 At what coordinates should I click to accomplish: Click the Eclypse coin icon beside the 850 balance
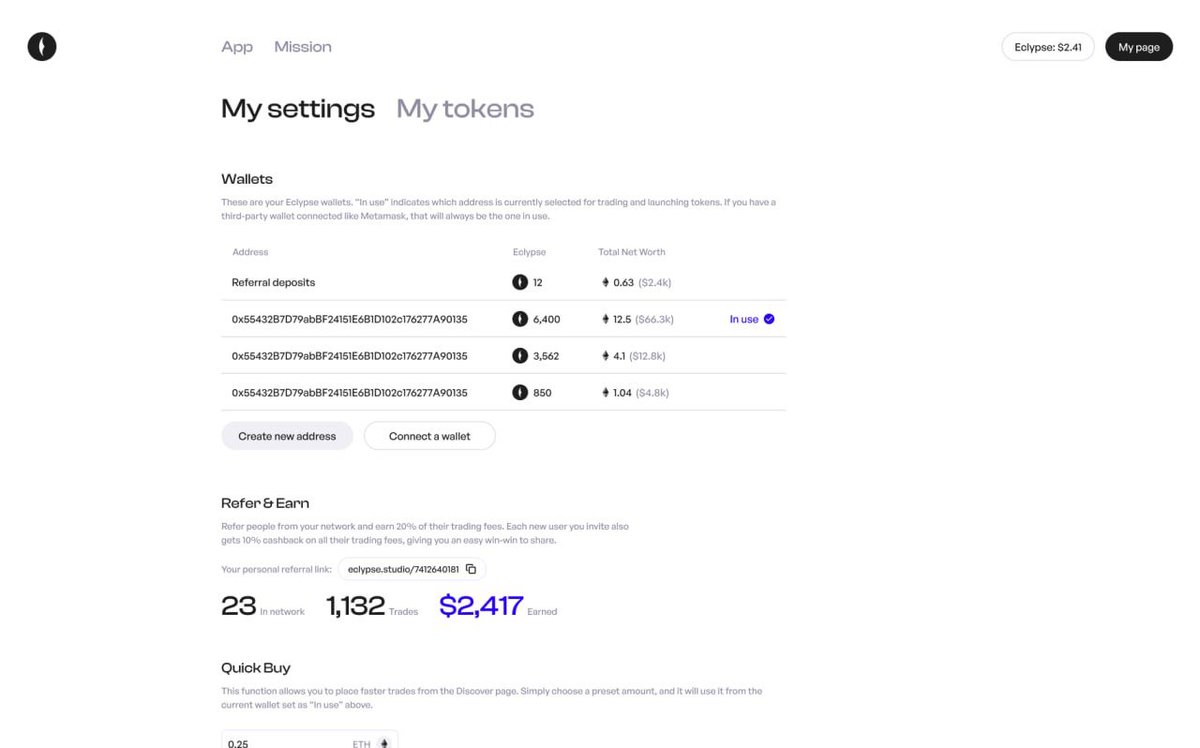tap(519, 392)
